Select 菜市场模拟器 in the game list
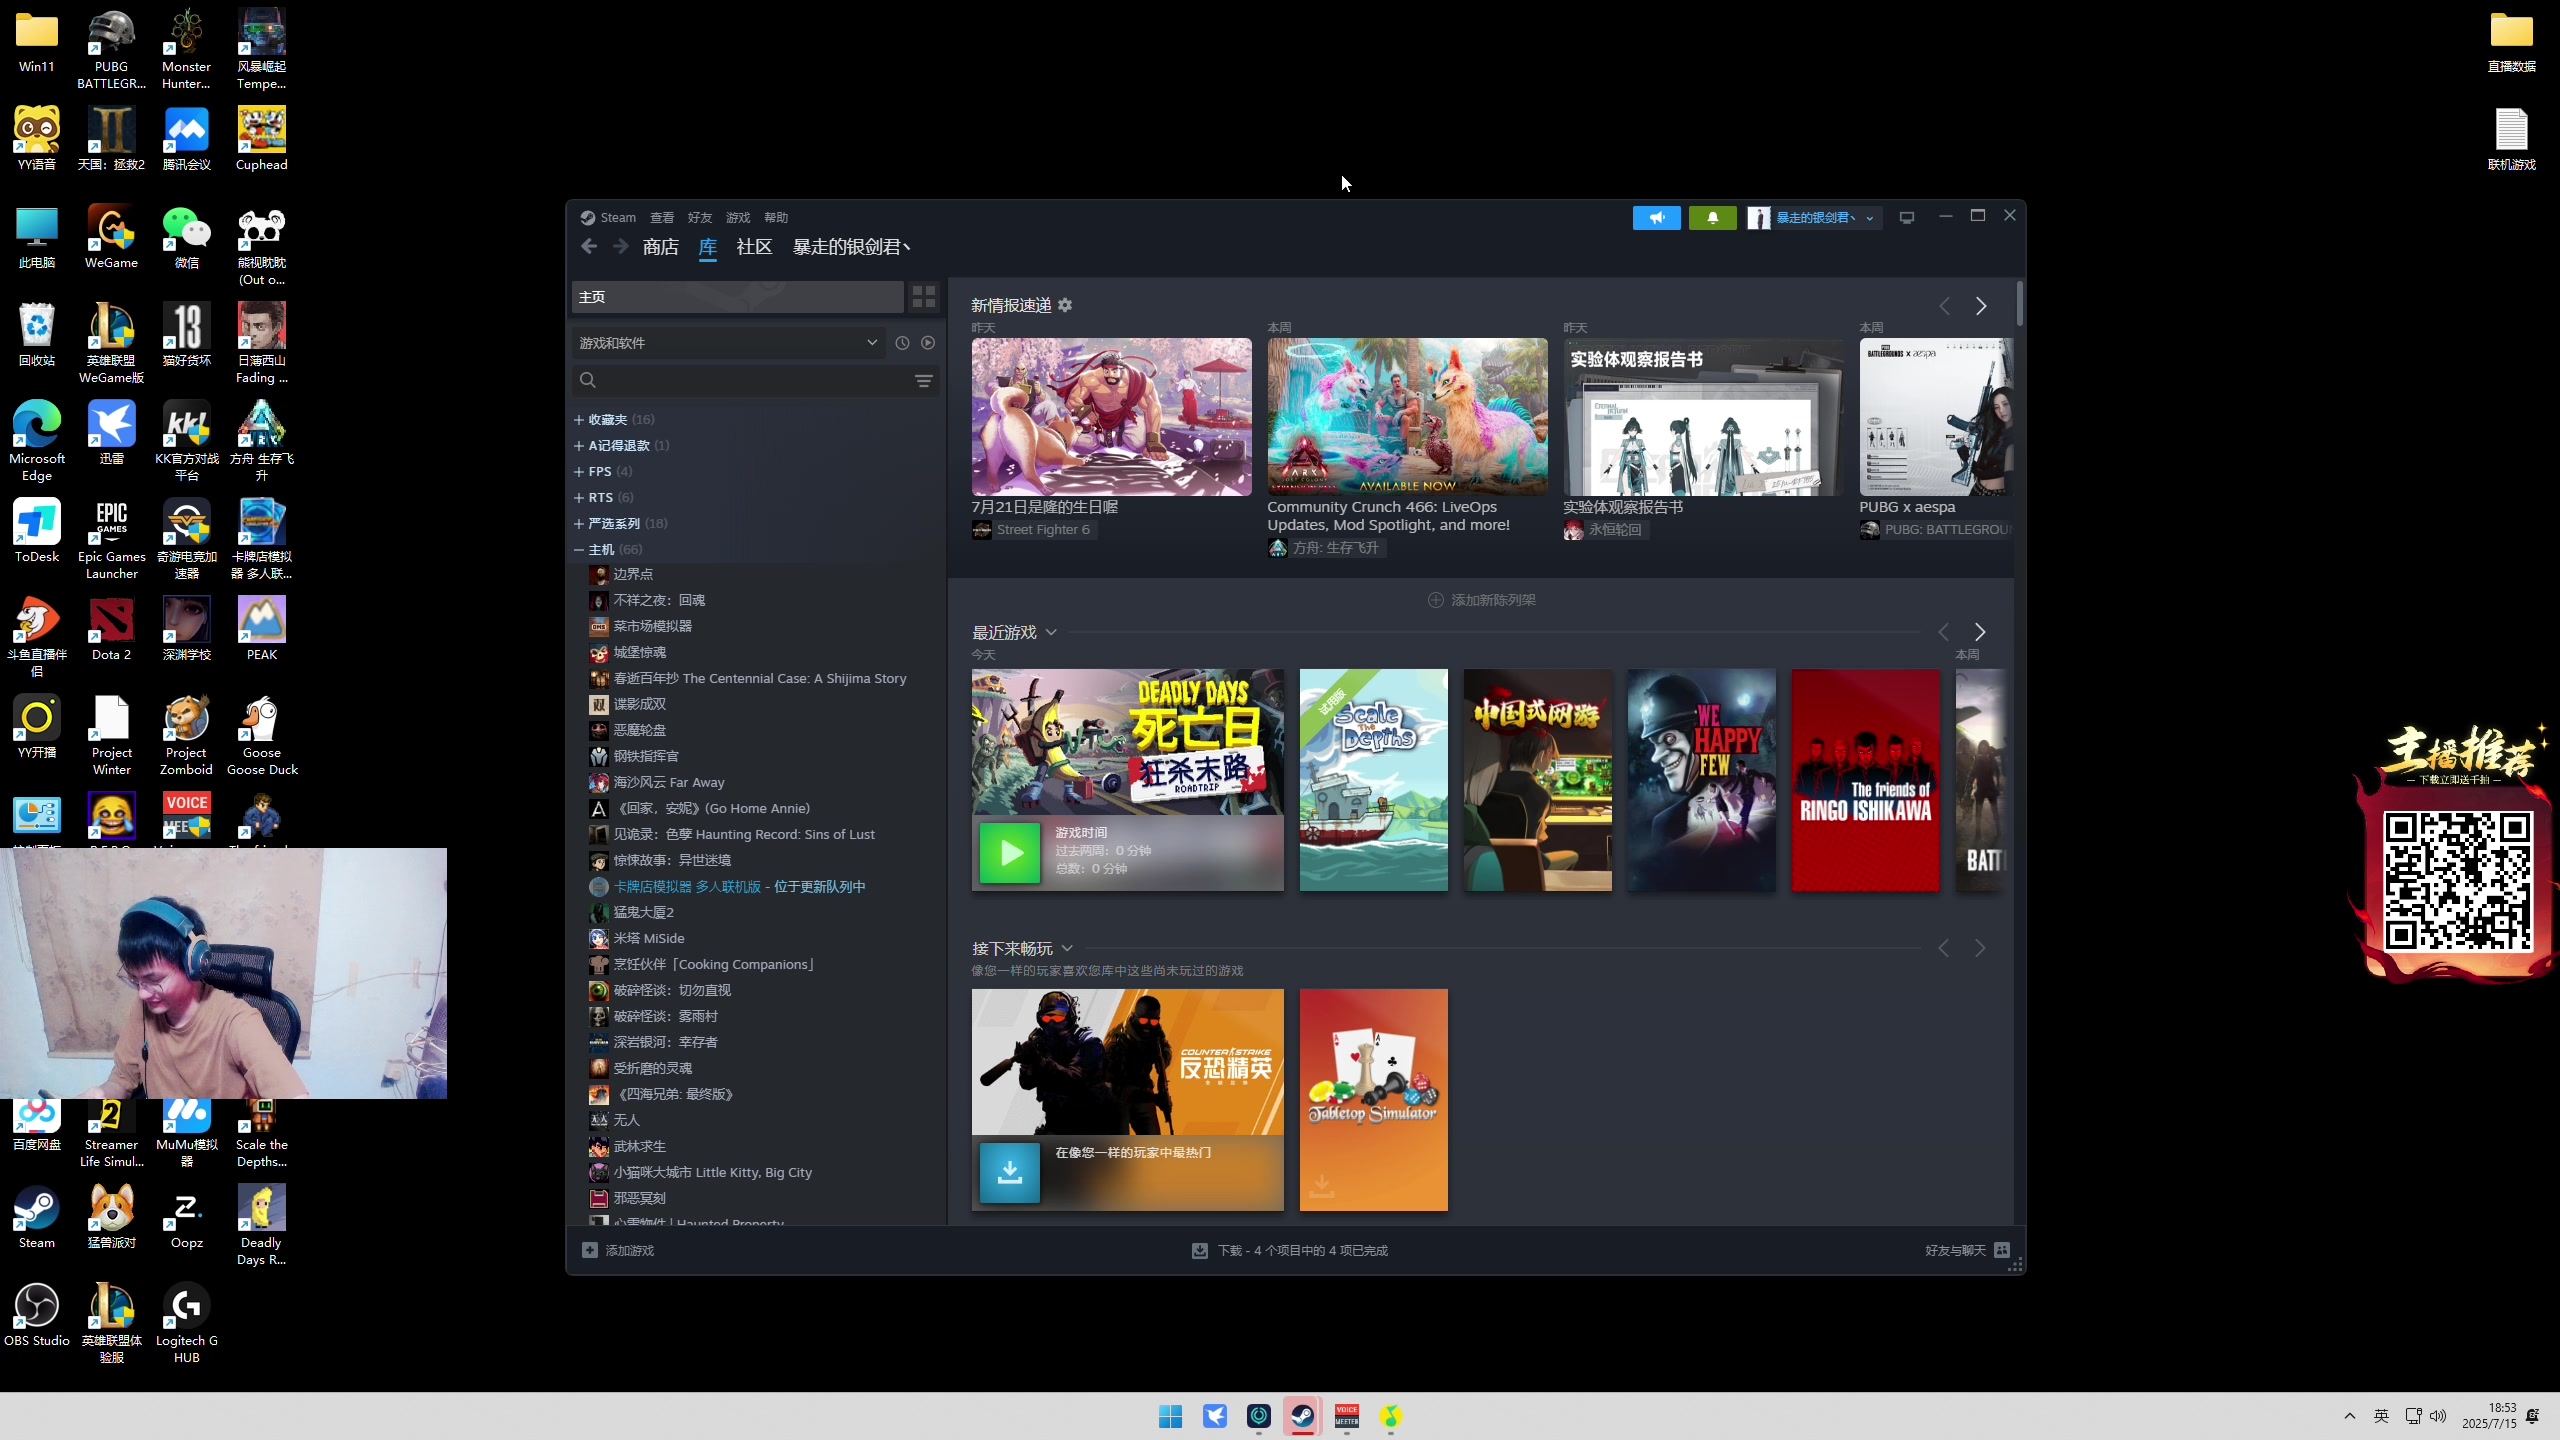The height and width of the screenshot is (1440, 2560). (x=652, y=626)
